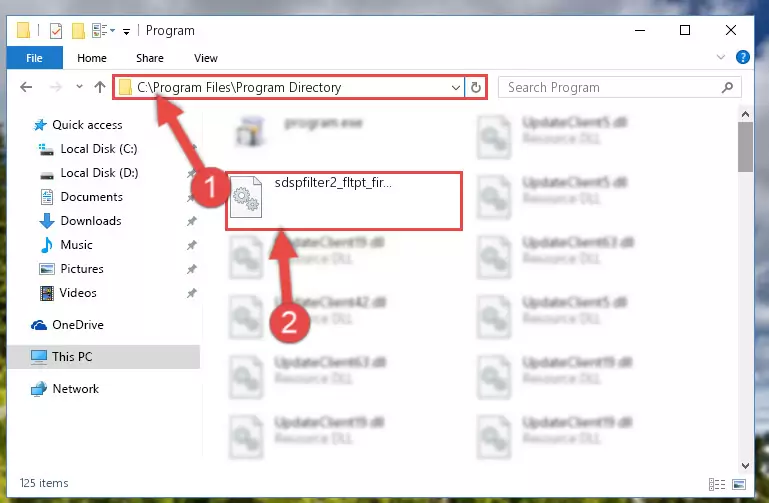
Task: Click the pin icon next to Music
Action: [191, 245]
